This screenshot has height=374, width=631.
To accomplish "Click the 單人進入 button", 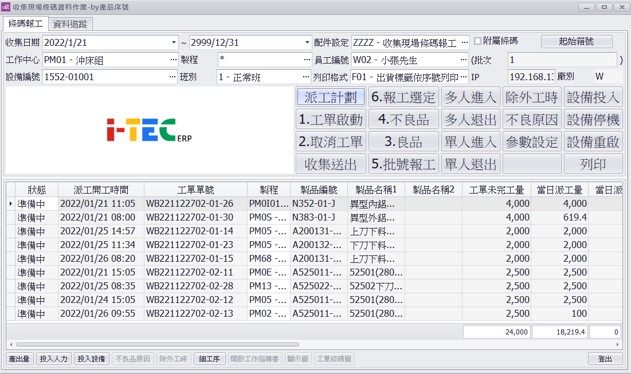I will [470, 142].
